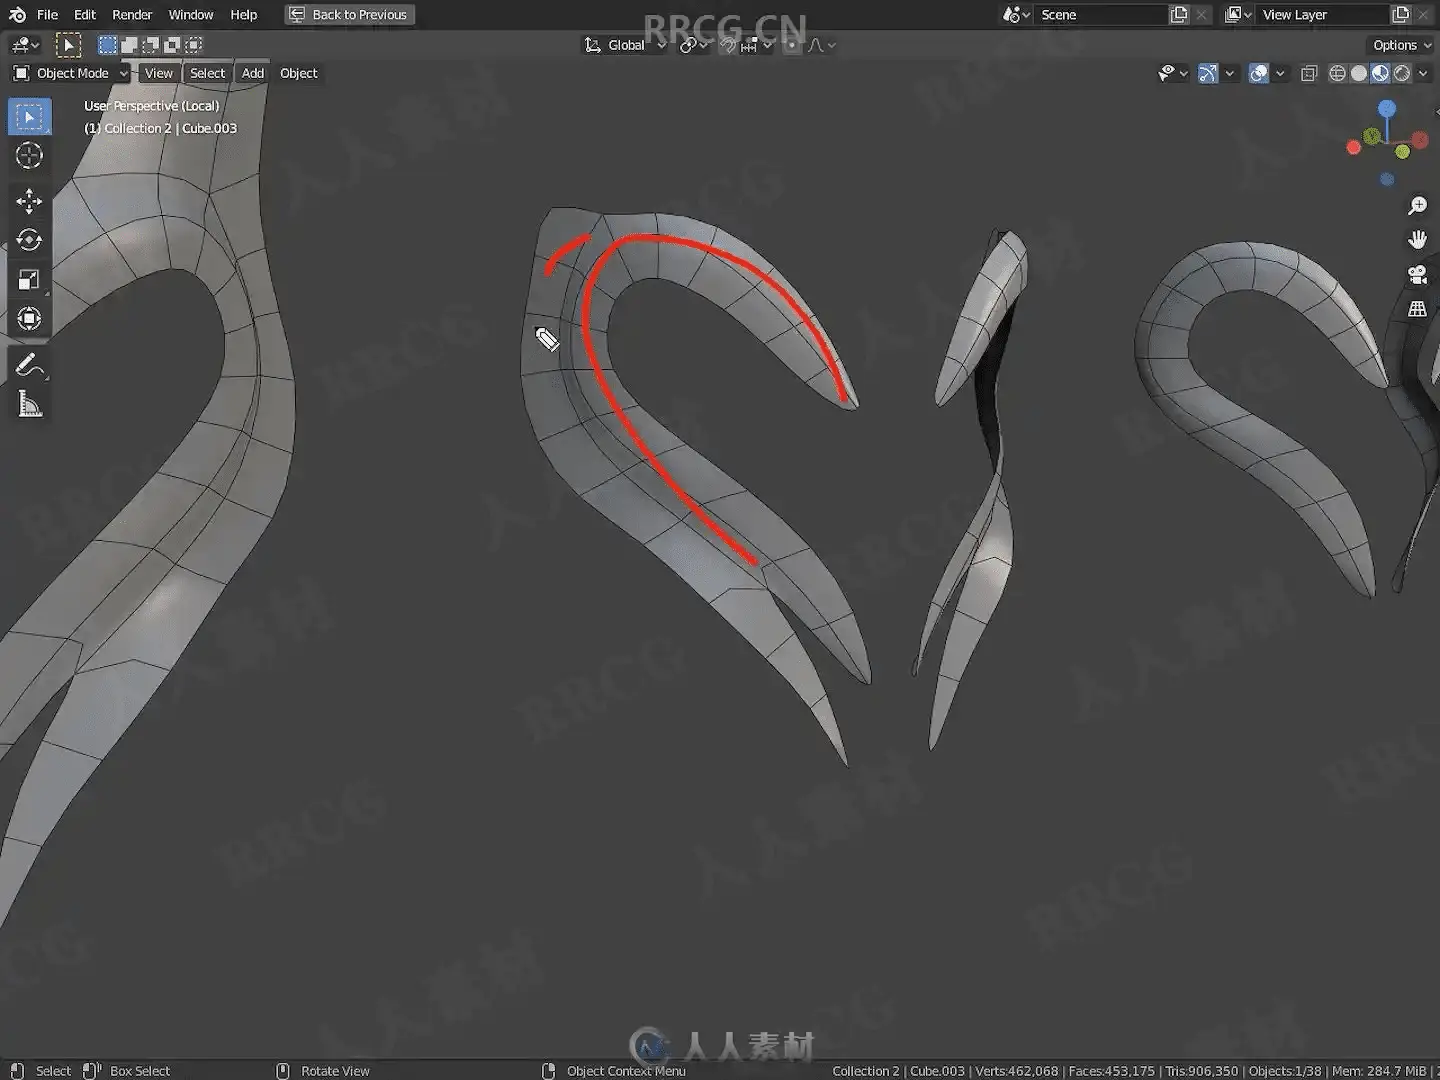Click the View Layer name field

(x=1323, y=15)
